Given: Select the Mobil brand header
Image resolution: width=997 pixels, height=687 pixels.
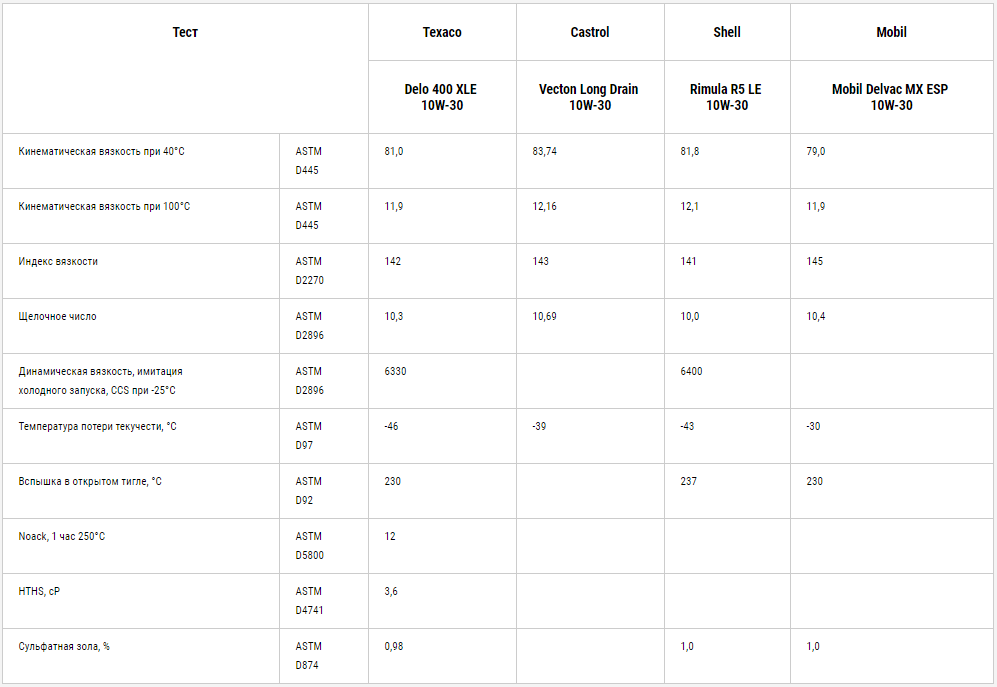Looking at the screenshot, I should click(x=891, y=32).
